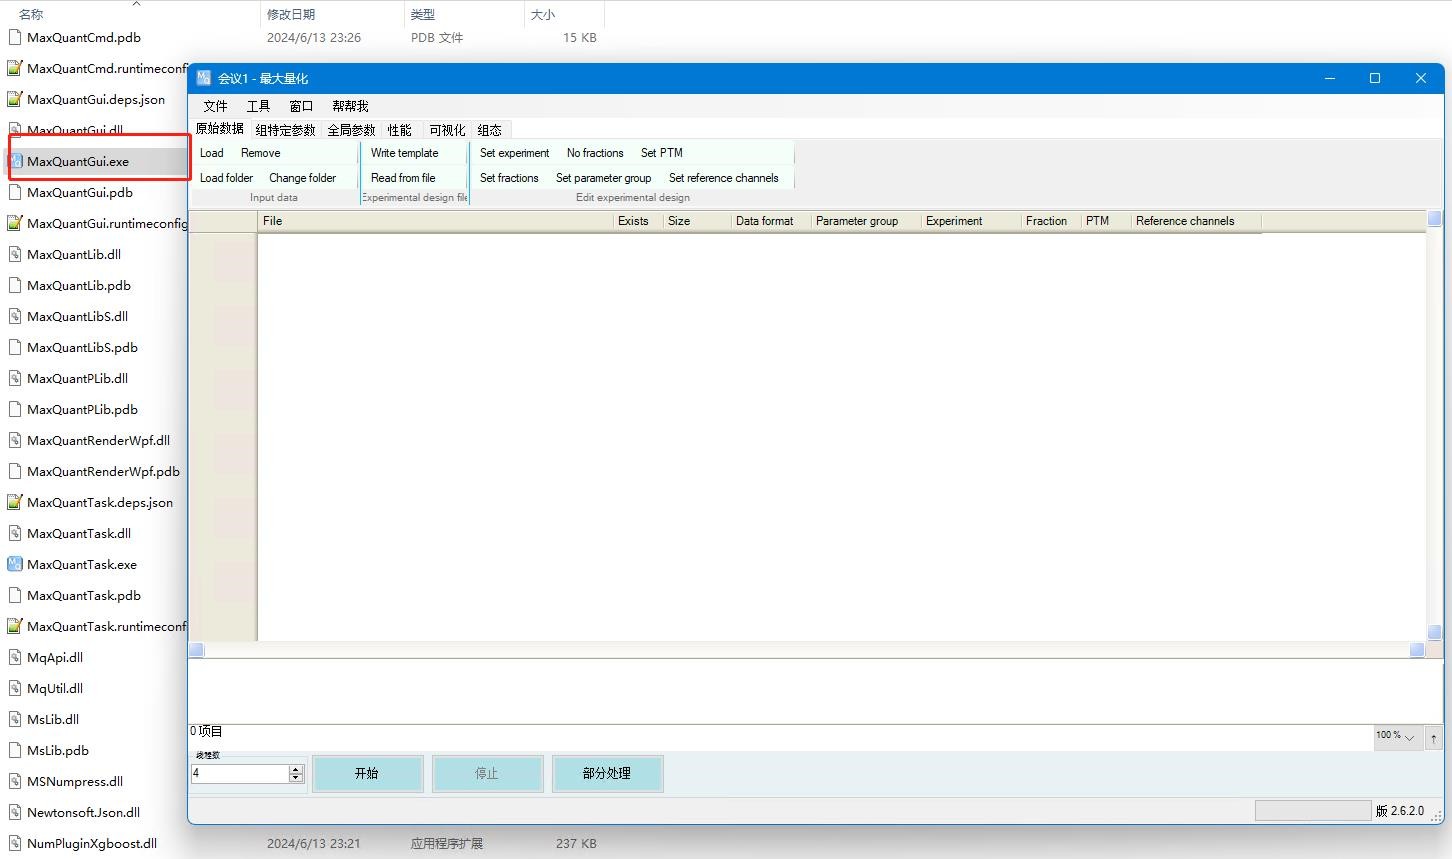Sort Explorer by the 类型 column
The width and height of the screenshot is (1452, 859).
pyautogui.click(x=464, y=14)
